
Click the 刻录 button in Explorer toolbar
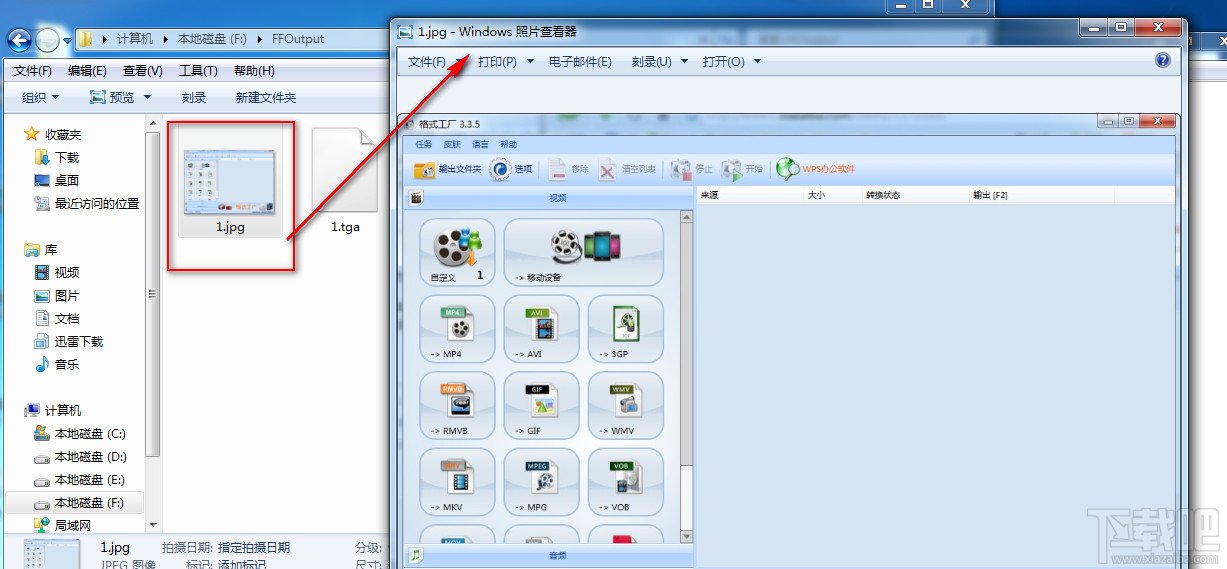click(194, 97)
